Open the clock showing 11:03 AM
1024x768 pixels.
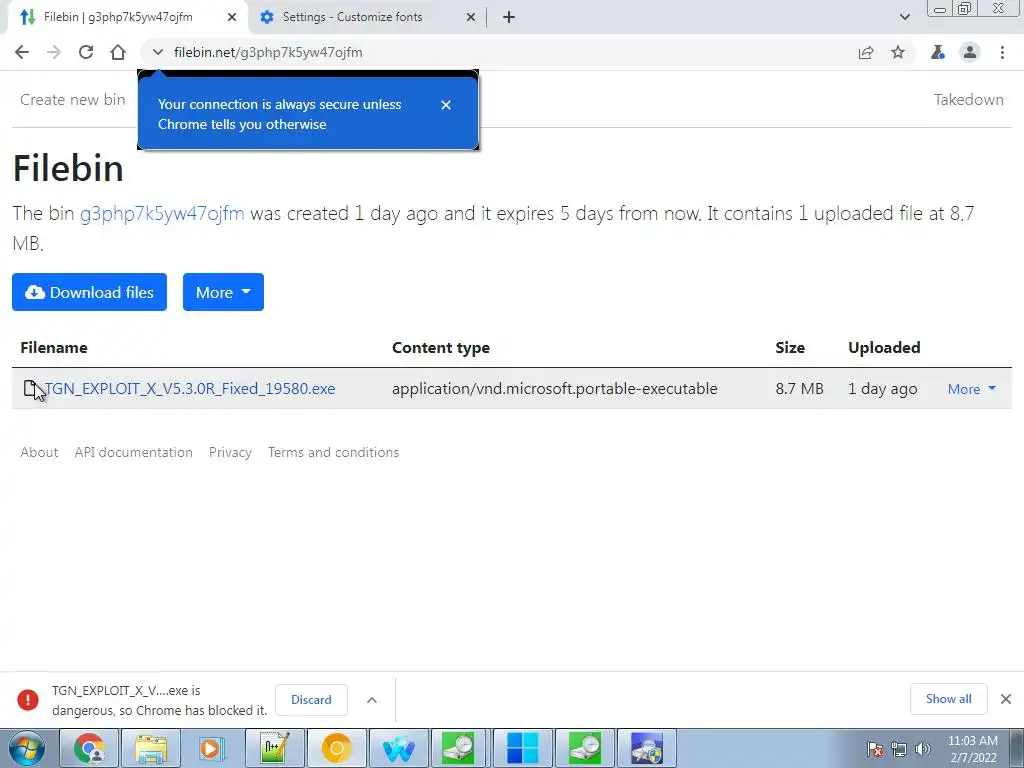tap(972, 749)
